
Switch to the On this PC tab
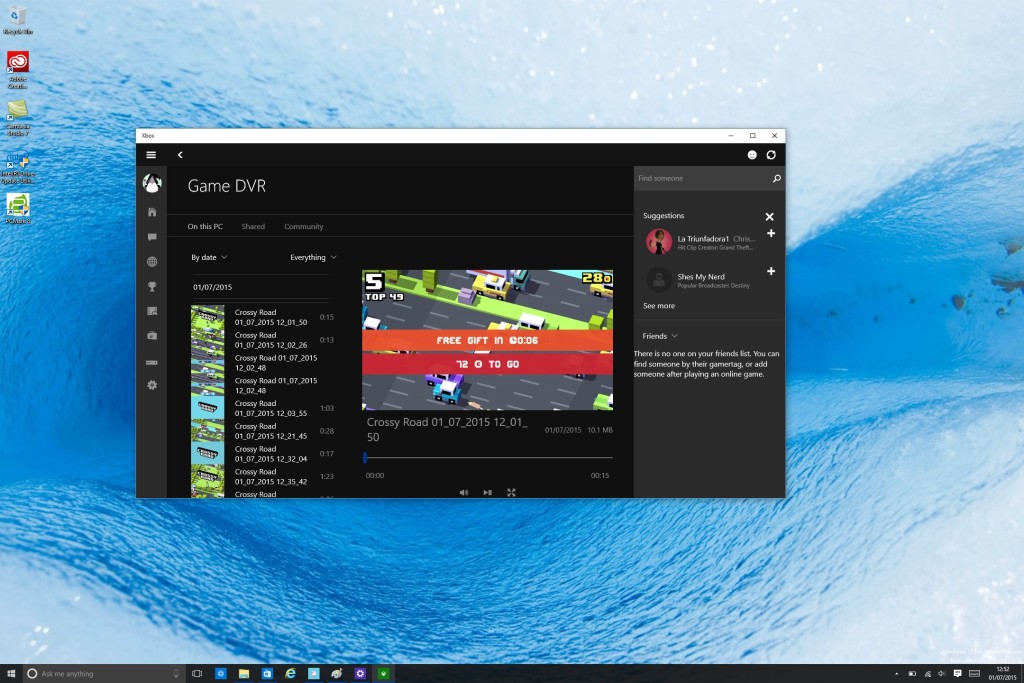(x=205, y=227)
